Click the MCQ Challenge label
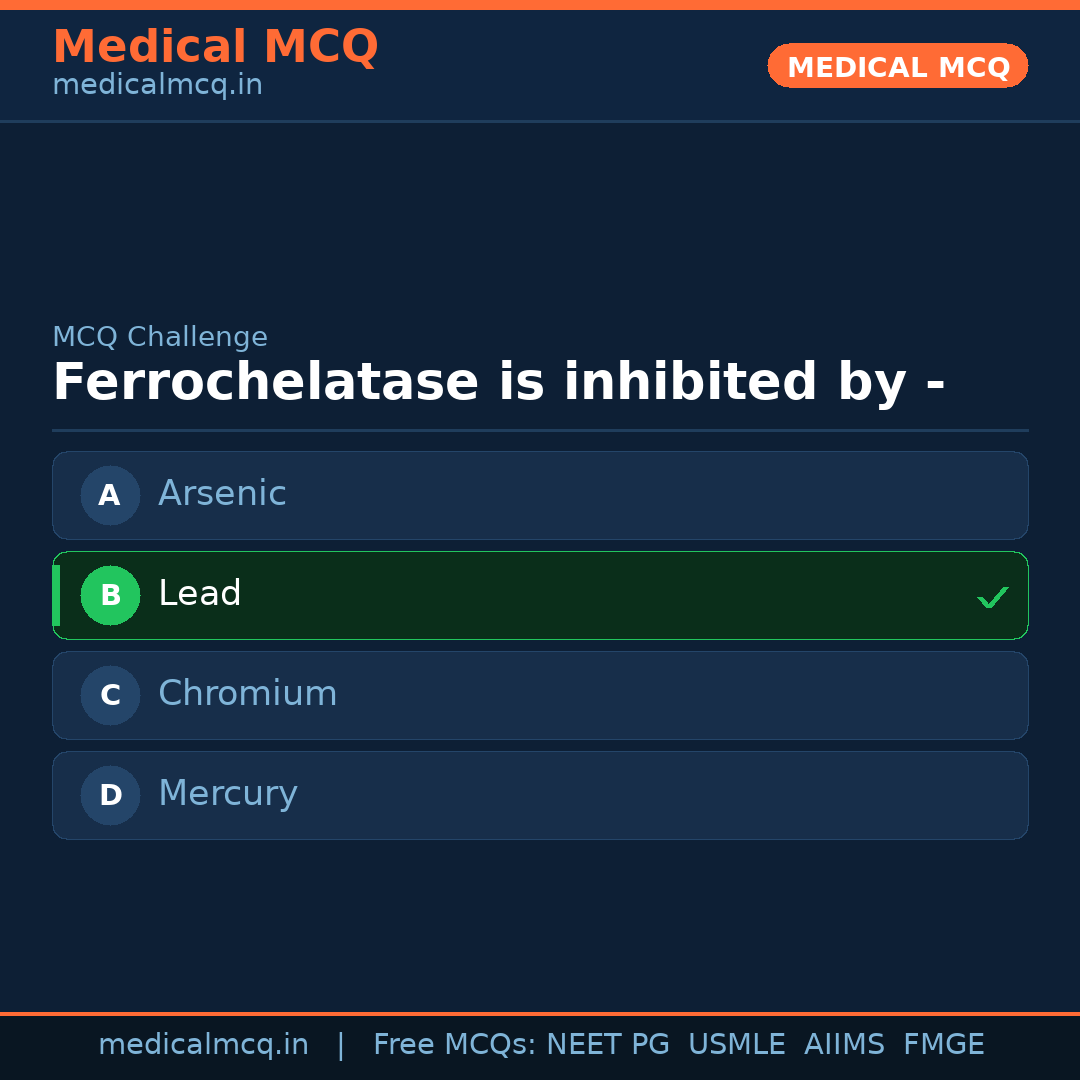Screen dimensions: 1080x1080 (x=160, y=337)
